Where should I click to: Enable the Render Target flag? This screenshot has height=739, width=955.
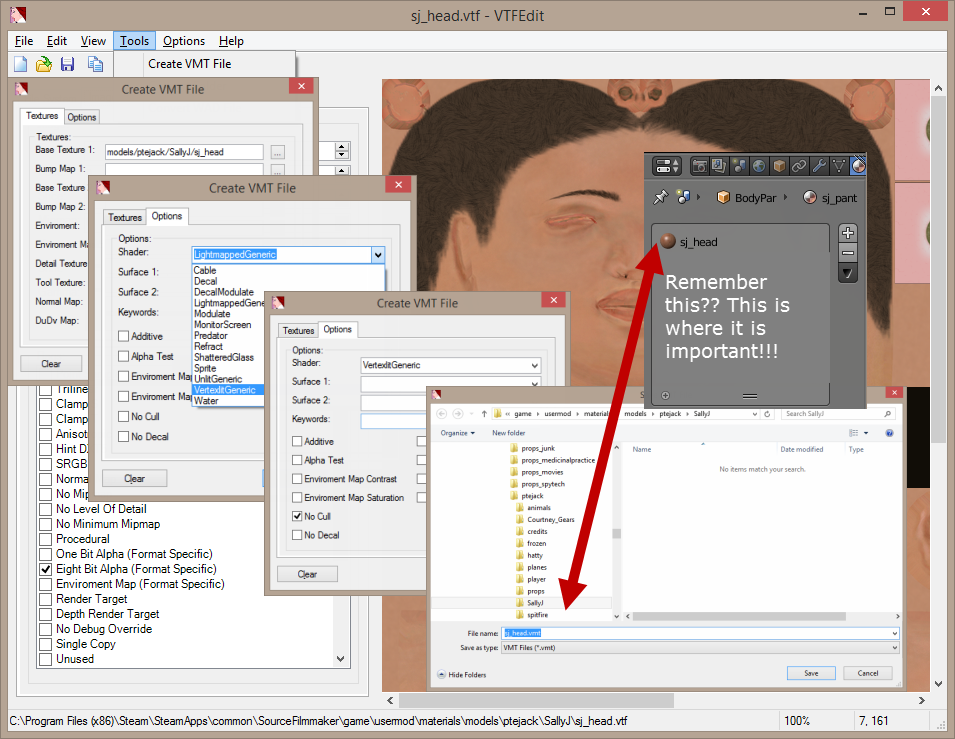point(45,599)
